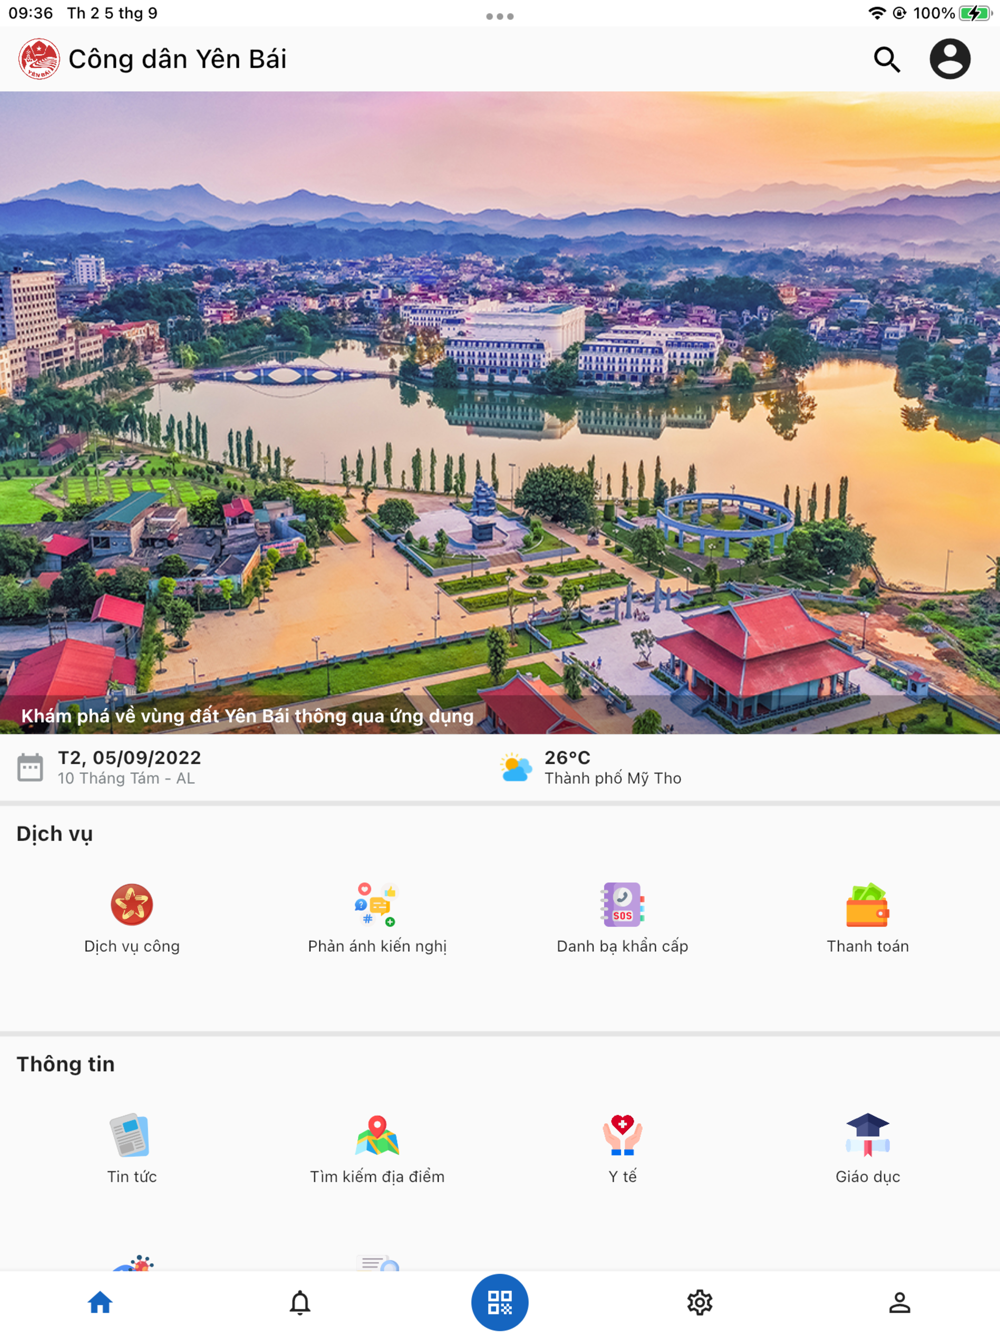Switch to profile person tab

pos(900,1302)
